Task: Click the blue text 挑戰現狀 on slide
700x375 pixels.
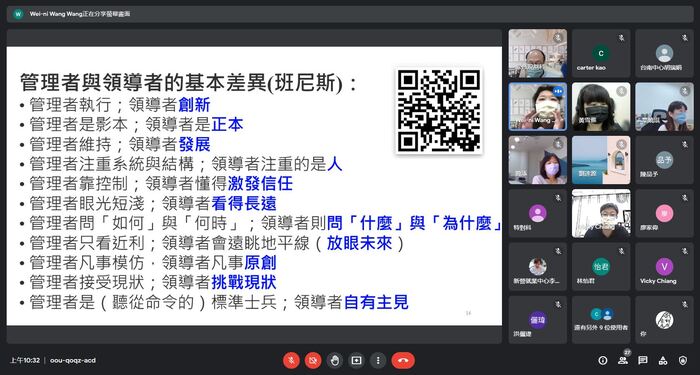Action: (x=244, y=283)
